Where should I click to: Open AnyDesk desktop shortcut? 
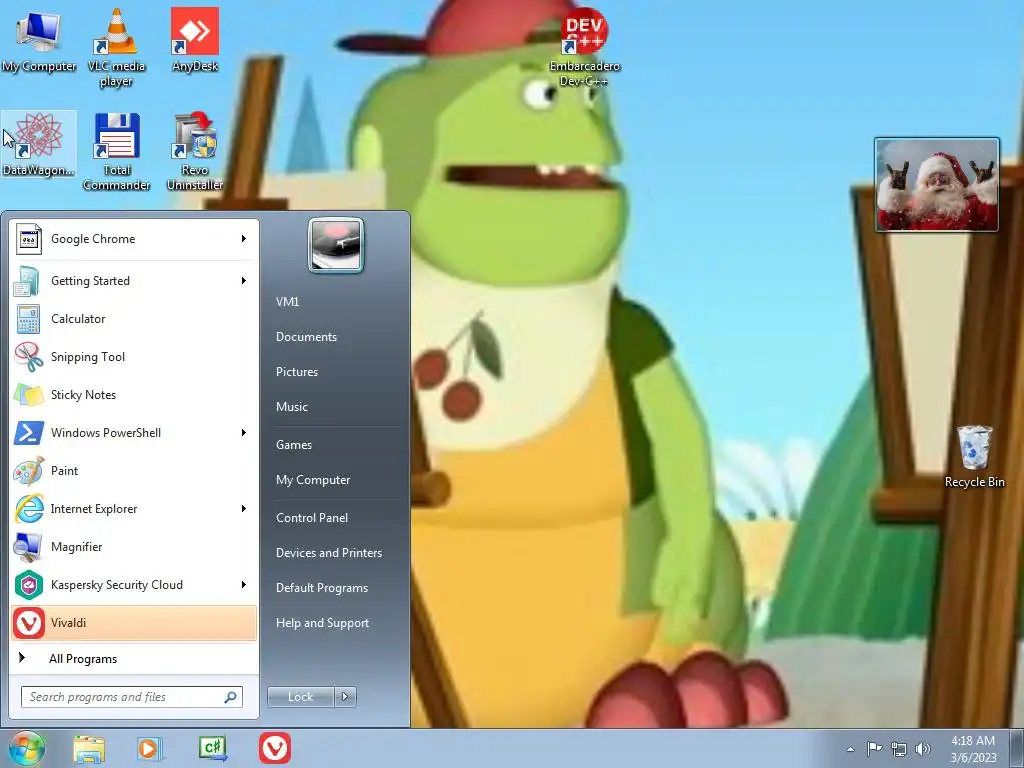click(195, 40)
